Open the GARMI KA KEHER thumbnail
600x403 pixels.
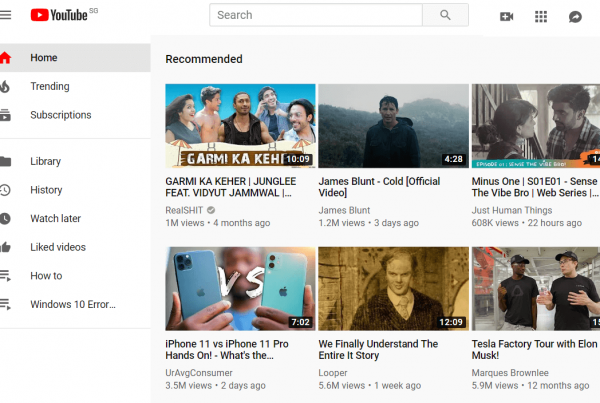(240, 126)
